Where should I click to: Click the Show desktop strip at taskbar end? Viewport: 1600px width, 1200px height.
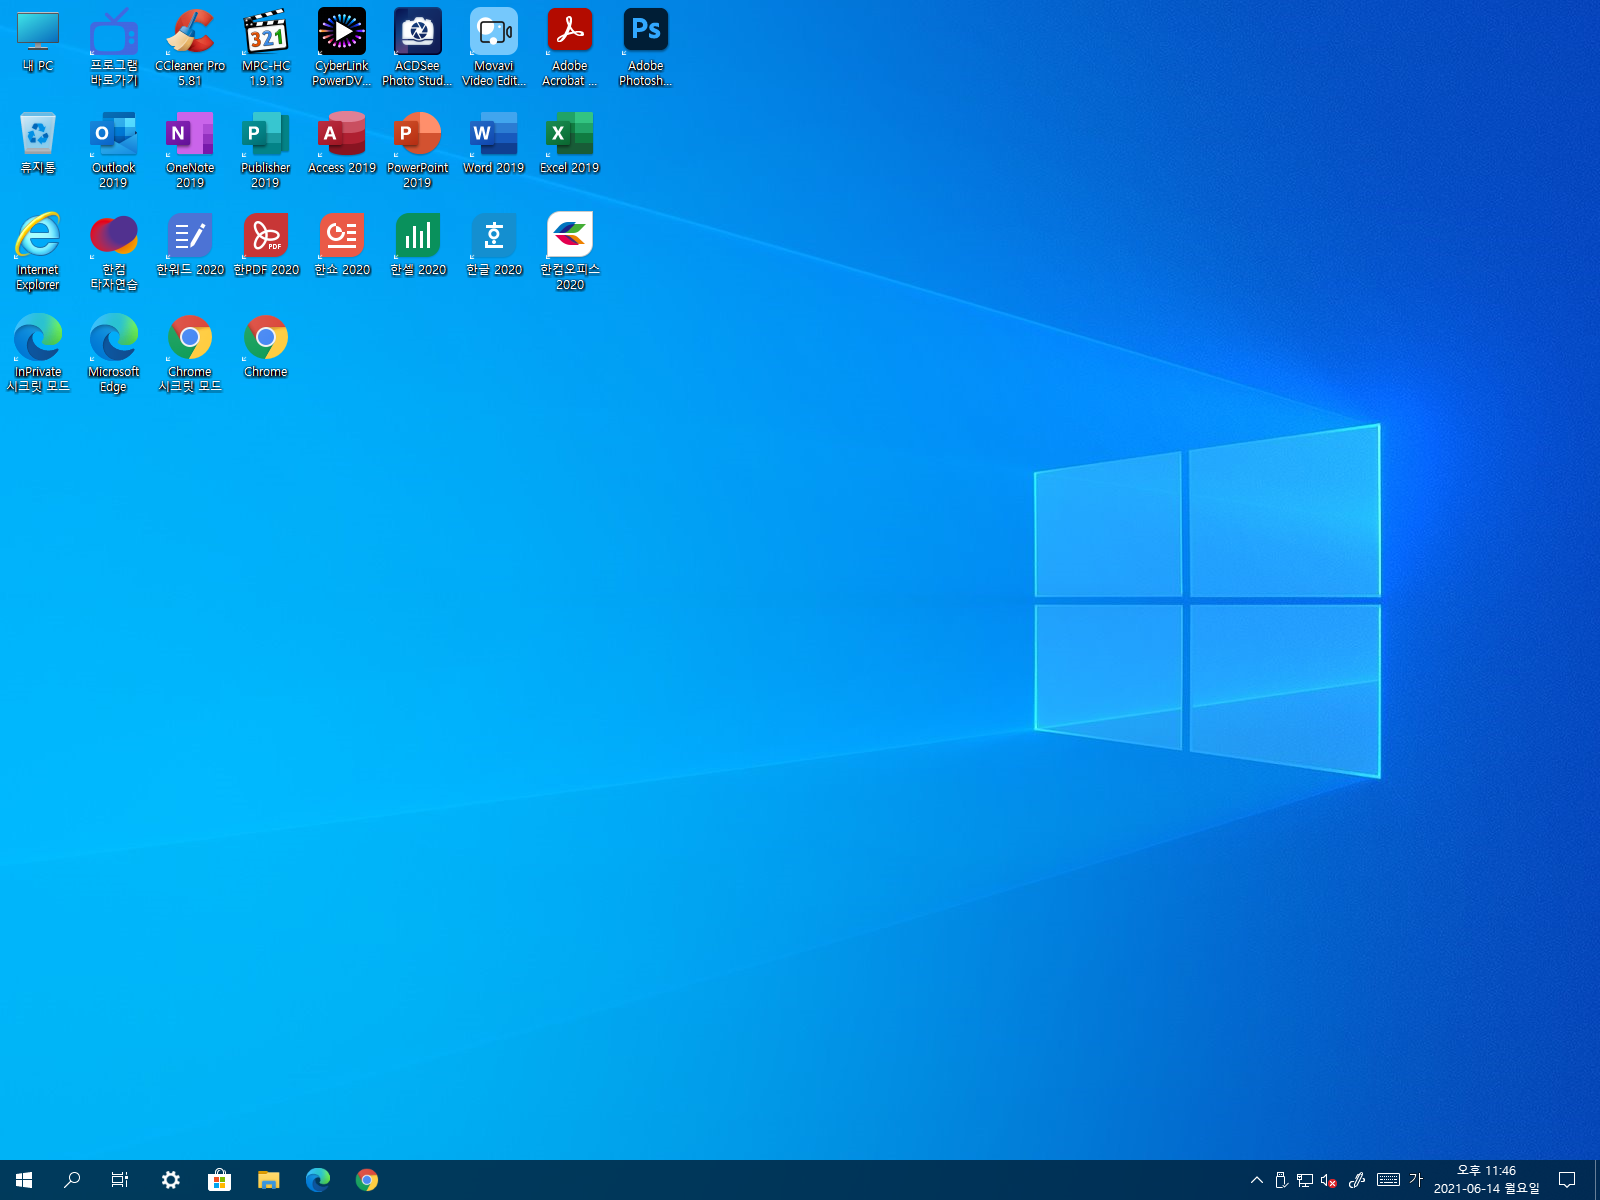pos(1597,1180)
